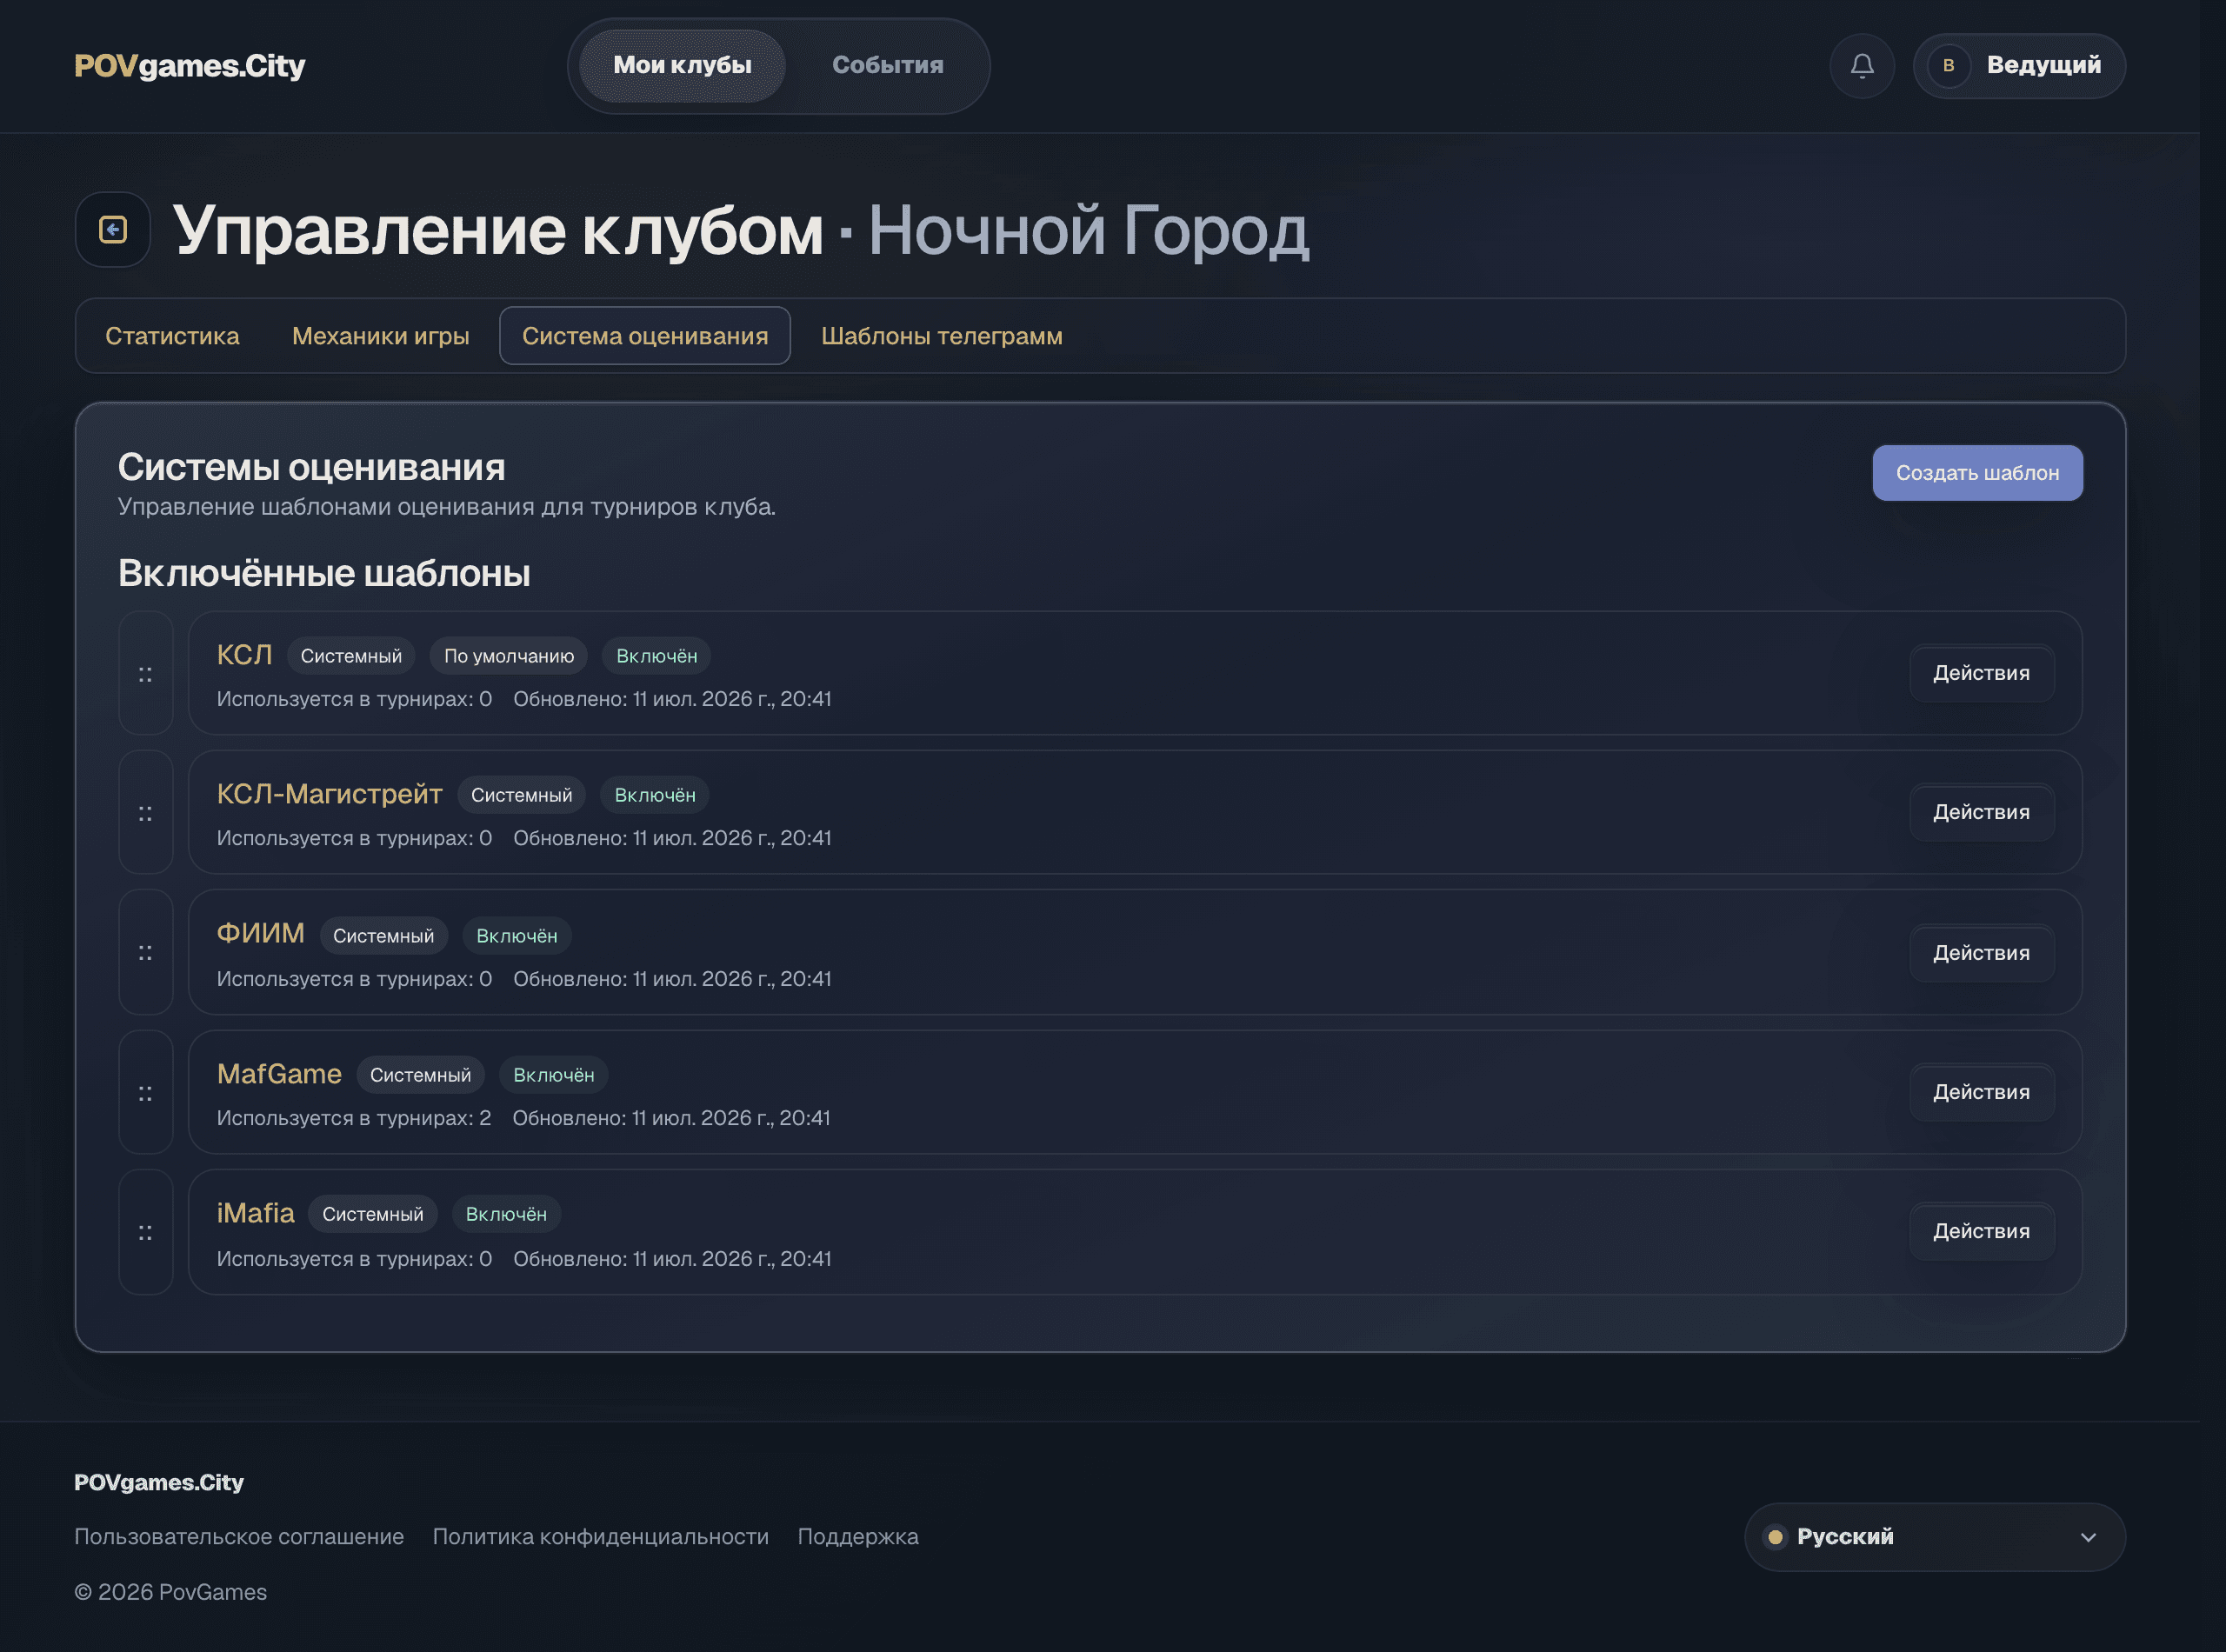
Task: Grab the drag handle of КСЛ-Магистрейт row
Action: click(146, 812)
